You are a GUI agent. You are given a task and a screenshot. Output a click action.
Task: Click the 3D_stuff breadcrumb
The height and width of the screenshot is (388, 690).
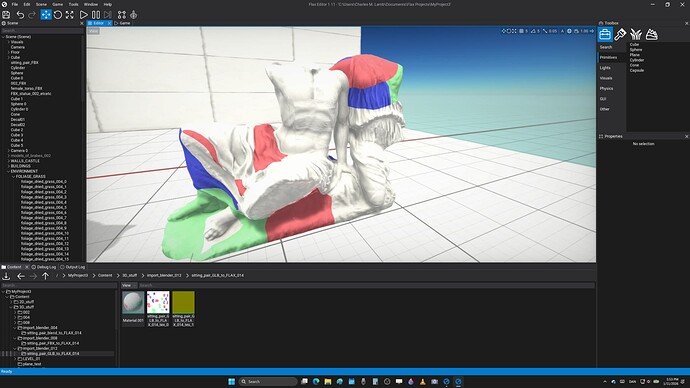click(x=129, y=275)
